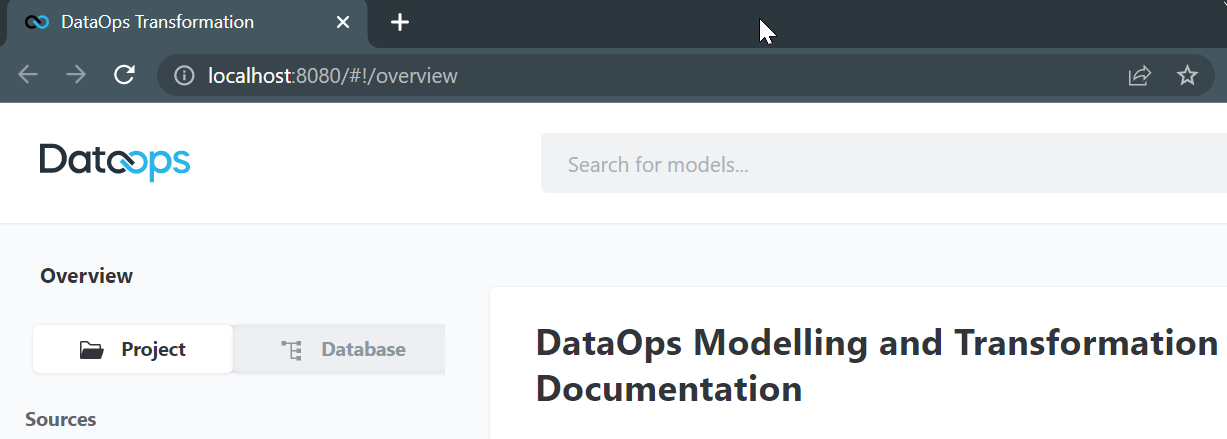Bookmark this page with star icon
The width and height of the screenshot is (1227, 439).
tap(1187, 75)
